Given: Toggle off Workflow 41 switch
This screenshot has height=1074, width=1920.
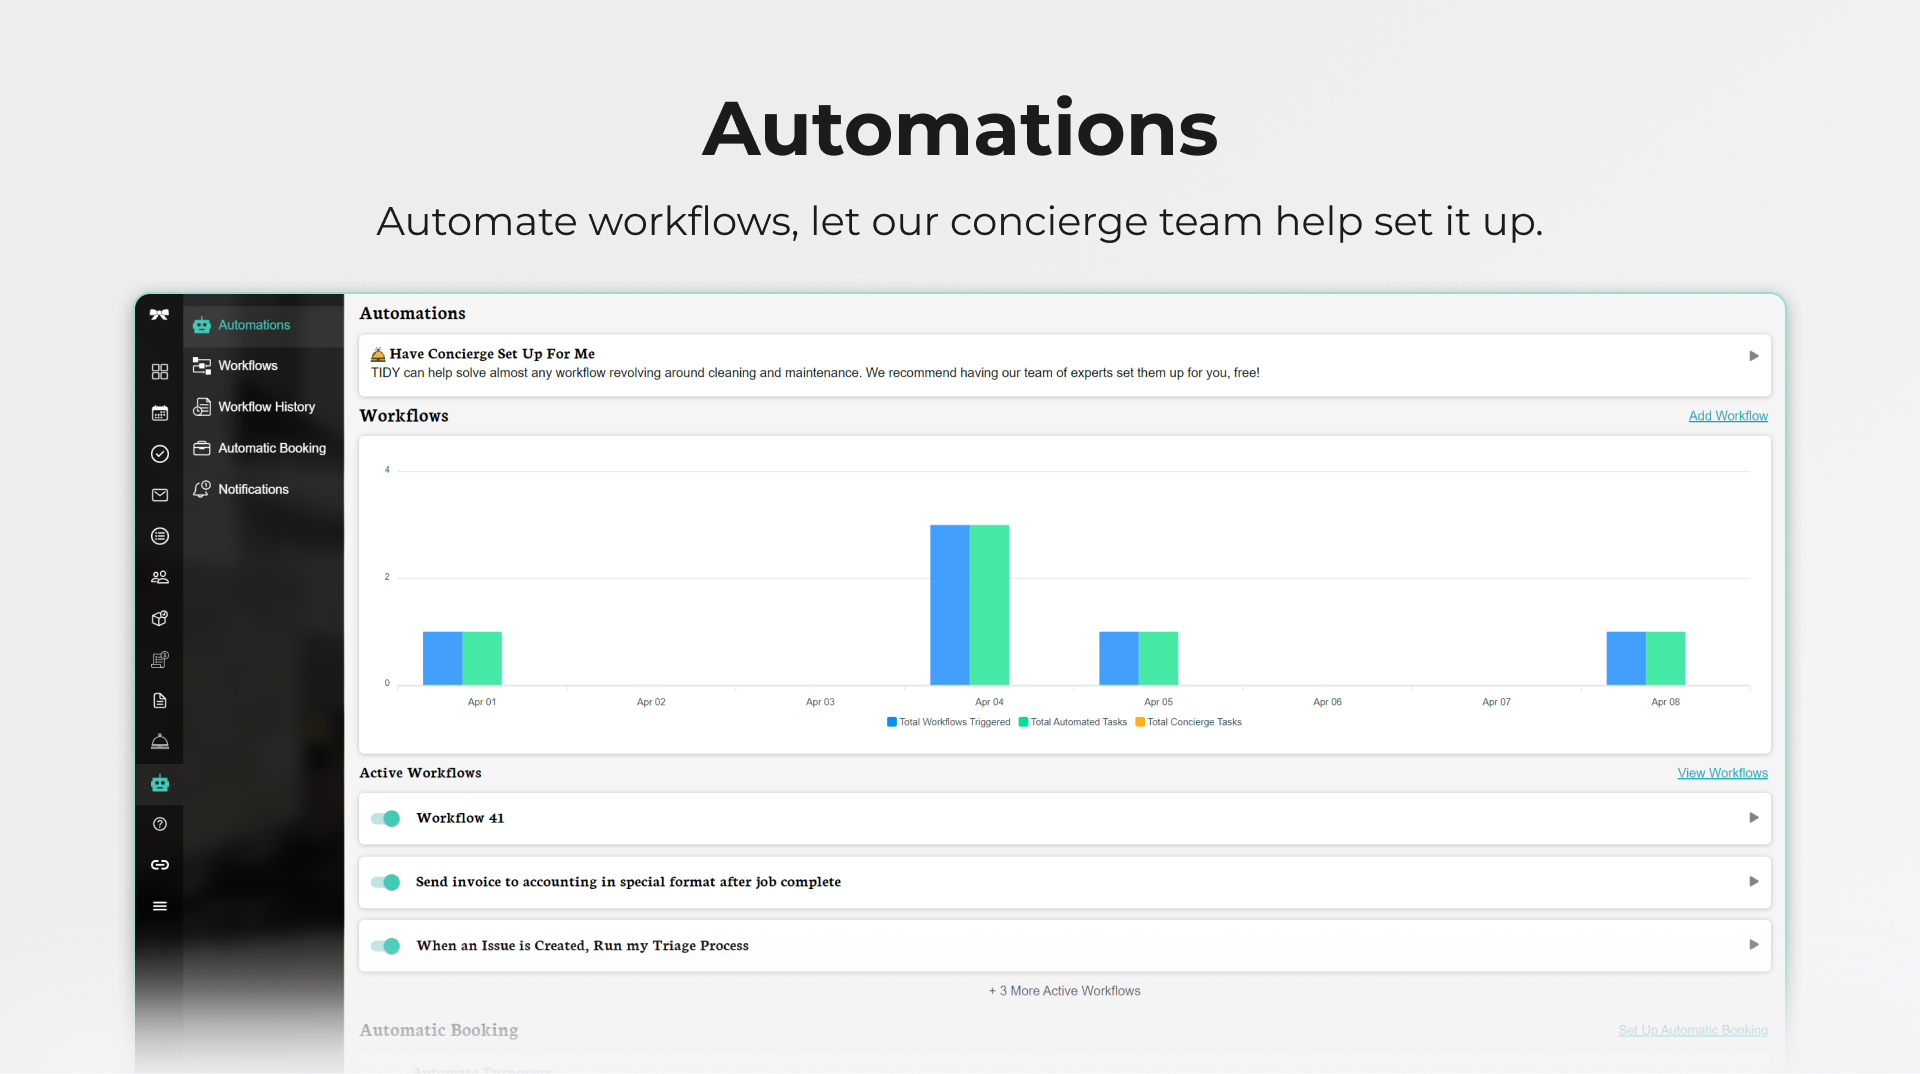Looking at the screenshot, I should coord(385,818).
